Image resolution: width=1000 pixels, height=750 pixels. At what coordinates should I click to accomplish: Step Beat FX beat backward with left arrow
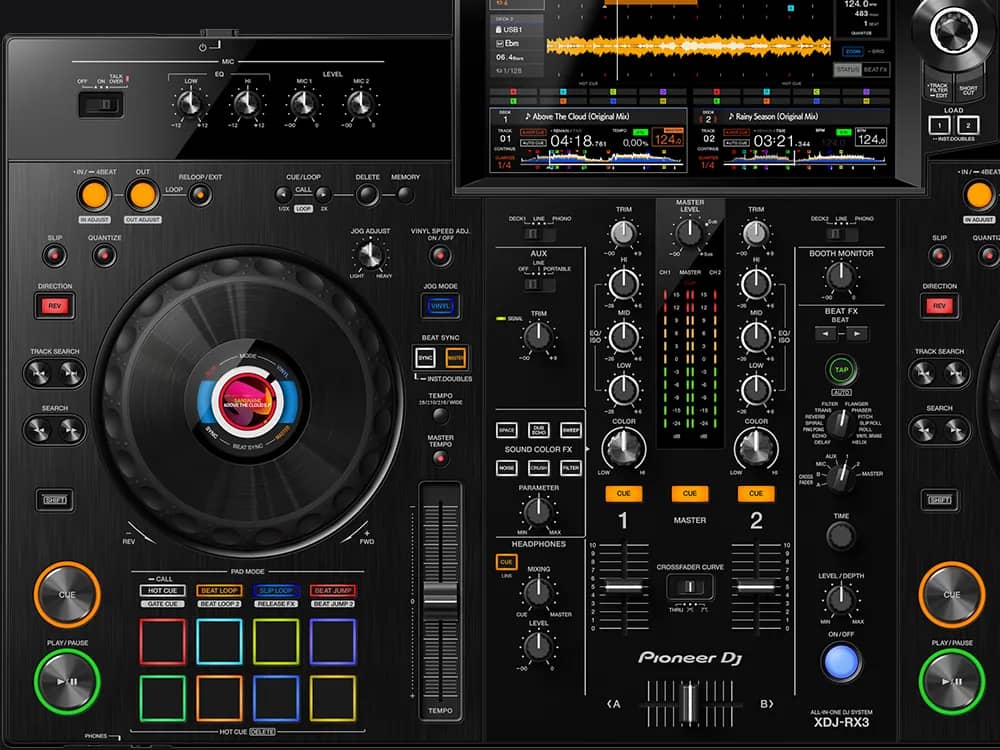click(x=825, y=334)
